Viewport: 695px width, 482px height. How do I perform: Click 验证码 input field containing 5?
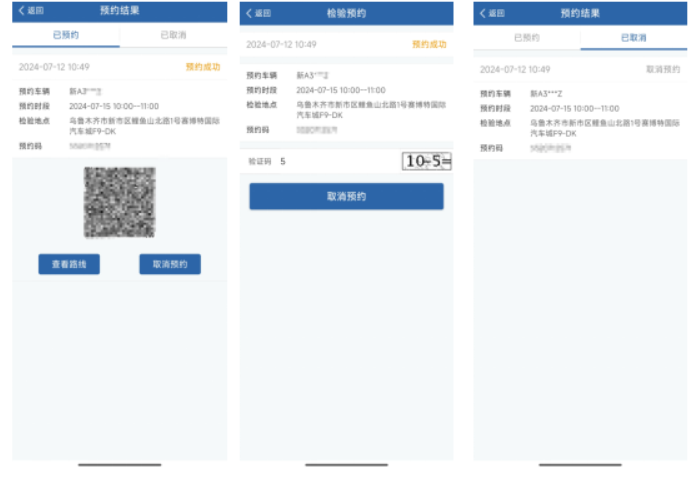(339, 161)
